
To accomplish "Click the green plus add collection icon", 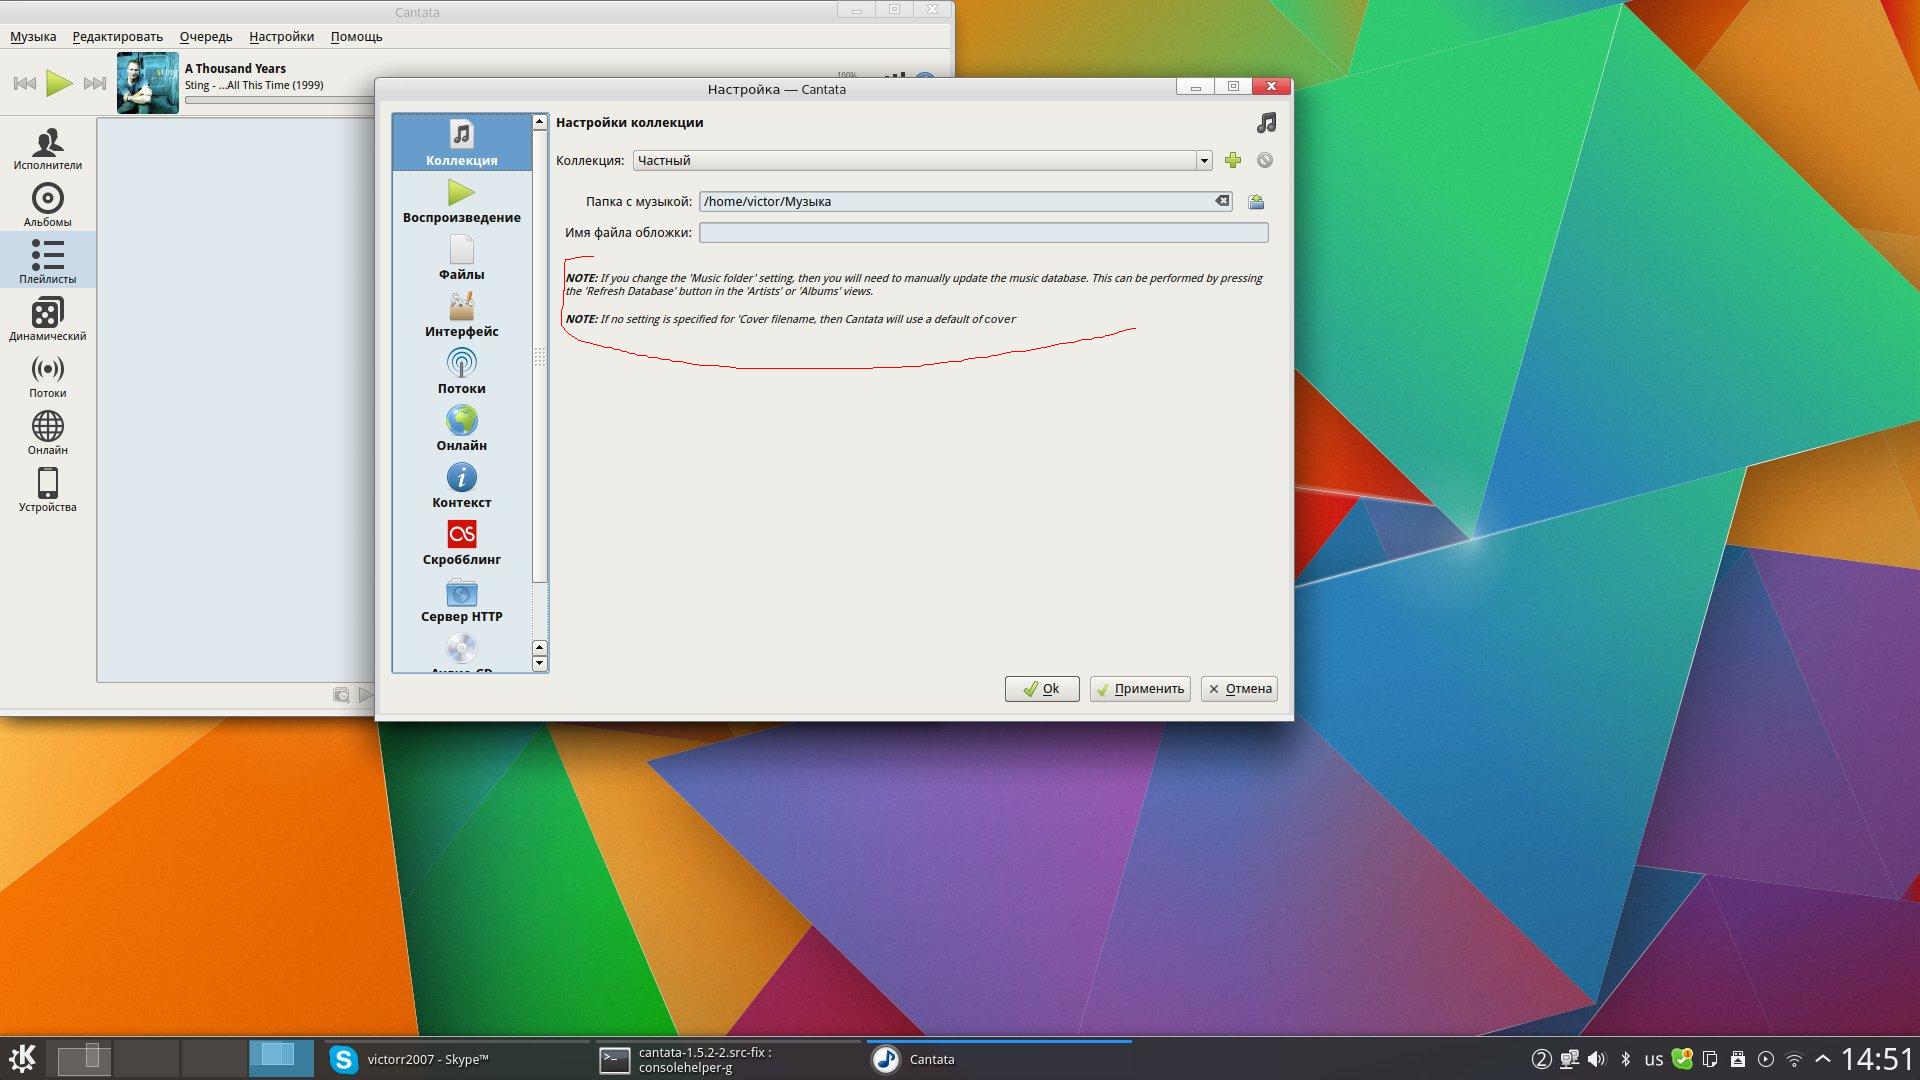I will click(x=1233, y=160).
